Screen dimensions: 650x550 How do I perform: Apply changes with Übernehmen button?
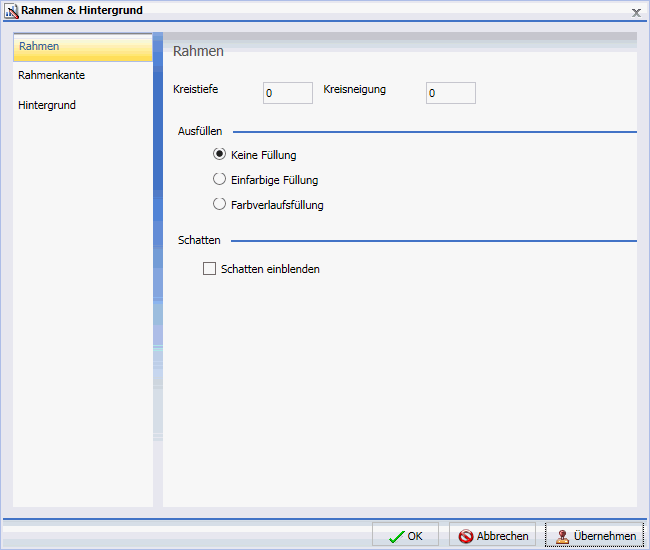594,535
